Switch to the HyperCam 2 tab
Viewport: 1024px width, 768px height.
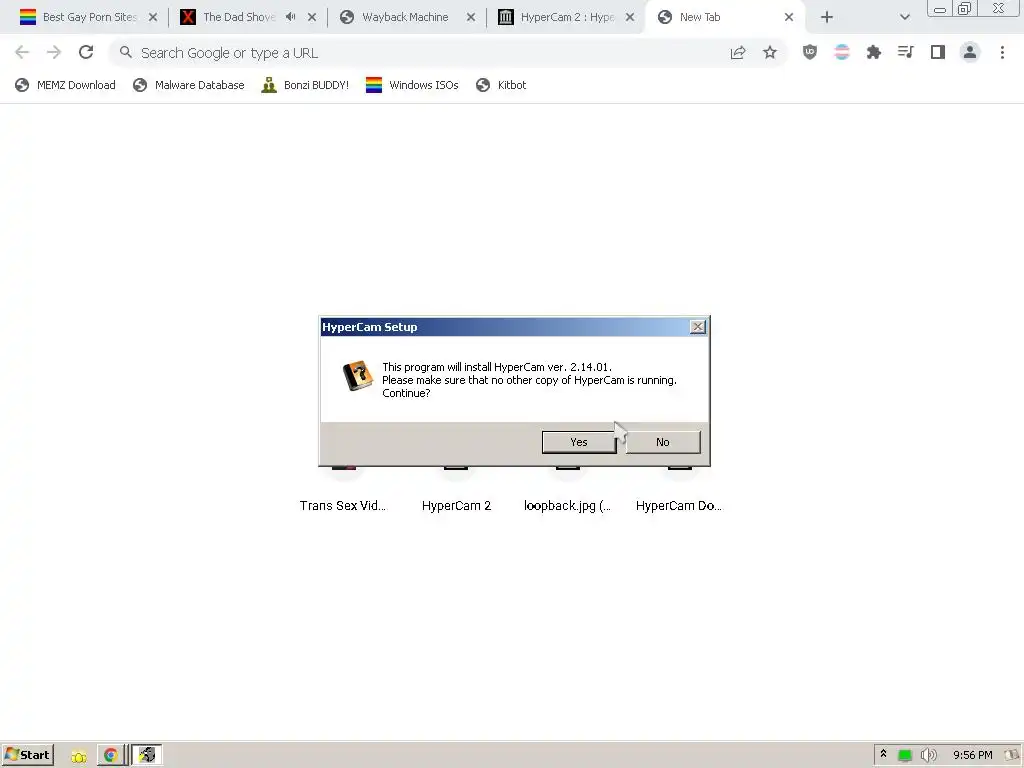click(567, 17)
